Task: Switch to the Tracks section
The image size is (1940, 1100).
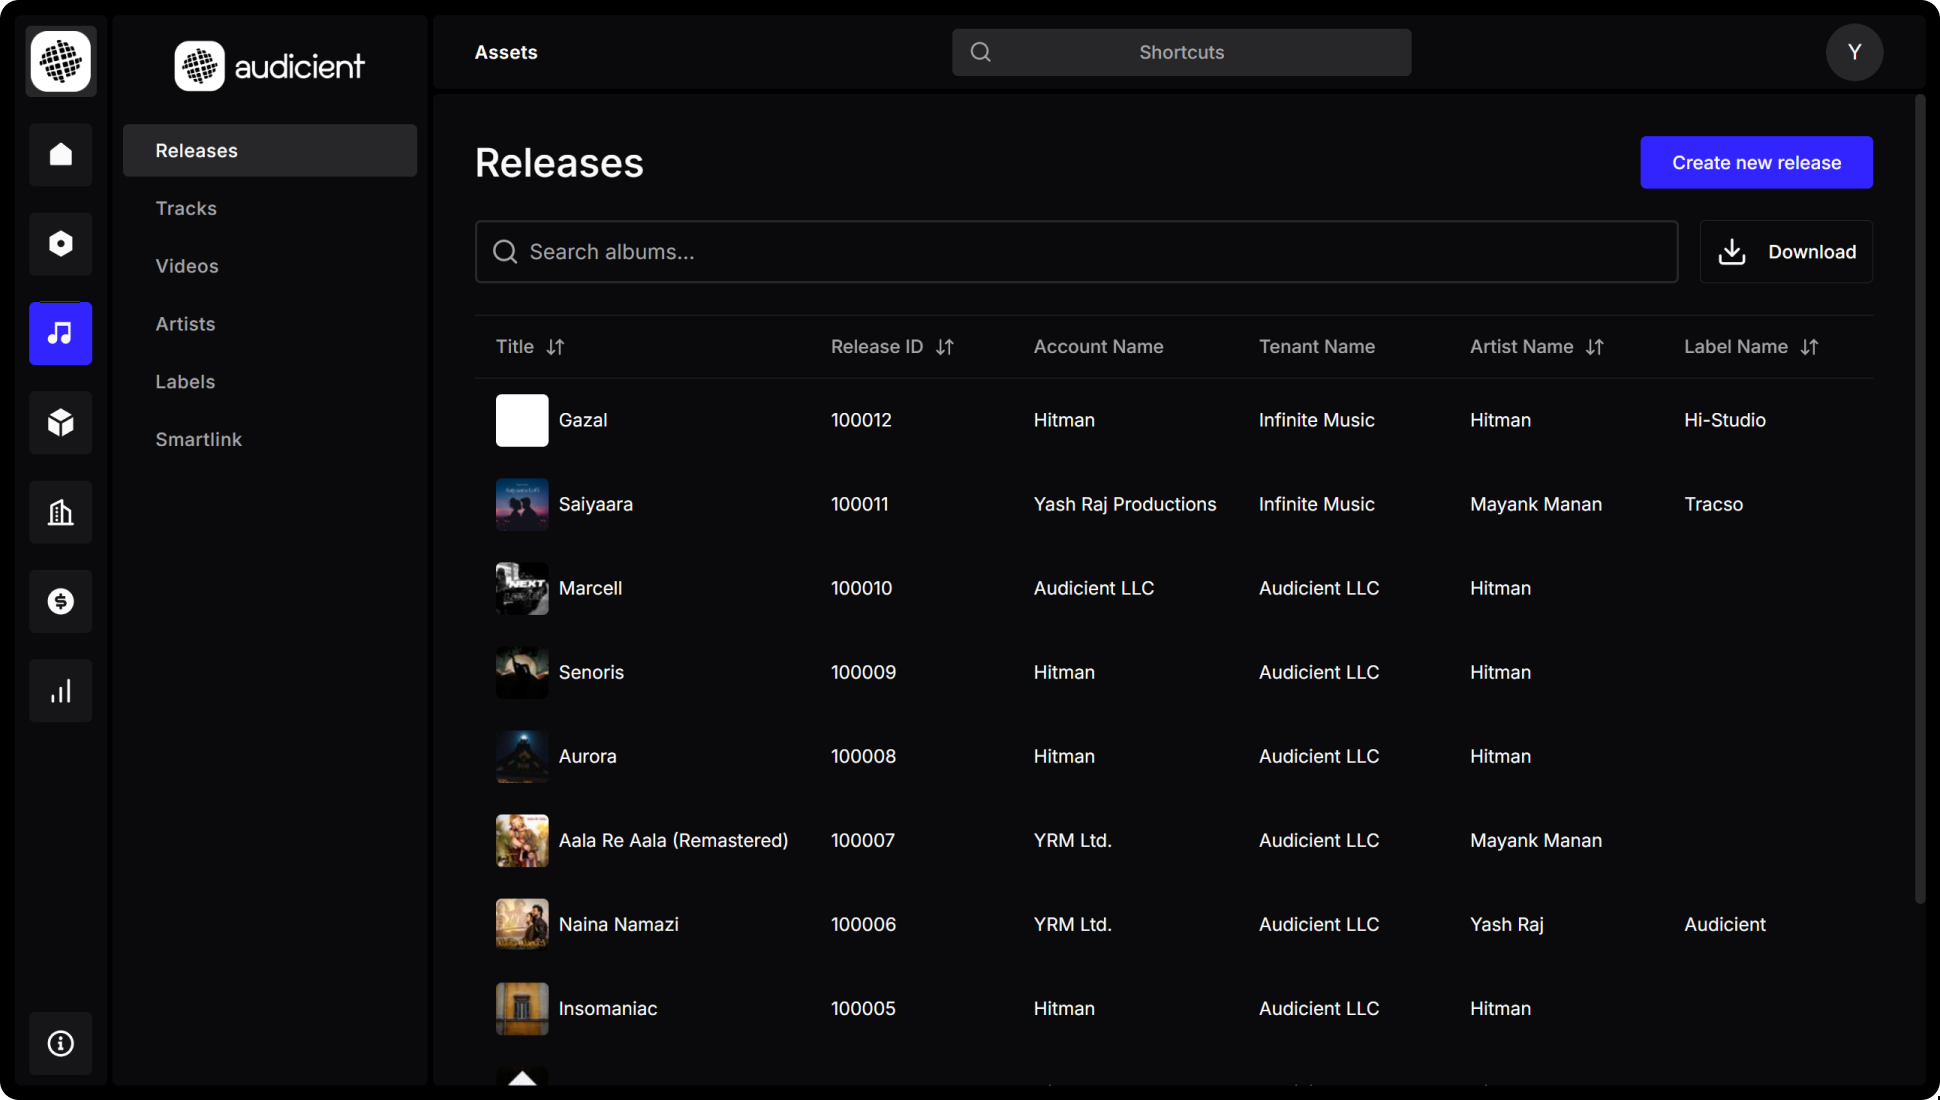Action: coord(186,208)
